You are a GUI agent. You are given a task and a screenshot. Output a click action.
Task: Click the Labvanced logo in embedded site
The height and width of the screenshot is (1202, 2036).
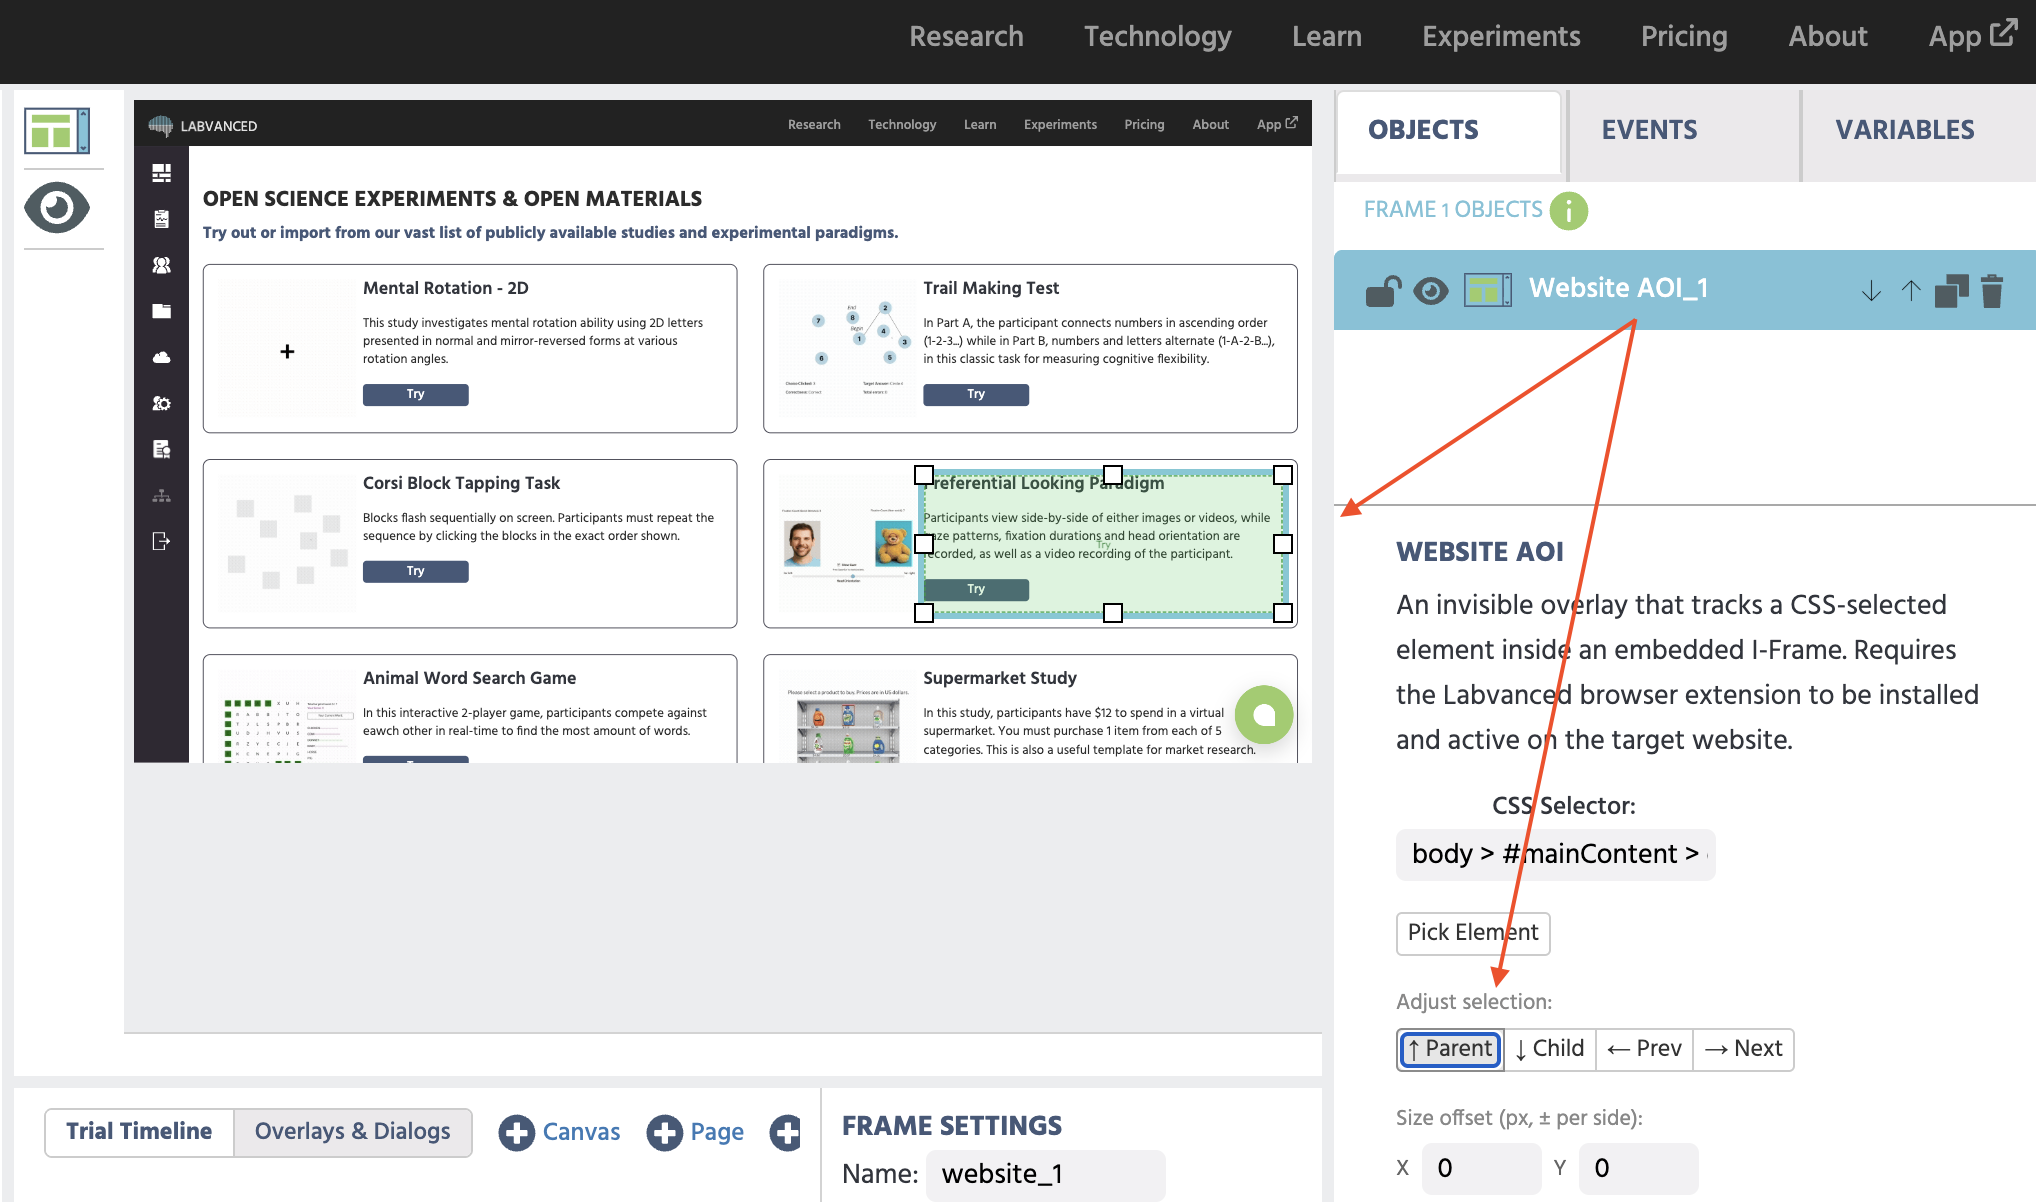204,125
